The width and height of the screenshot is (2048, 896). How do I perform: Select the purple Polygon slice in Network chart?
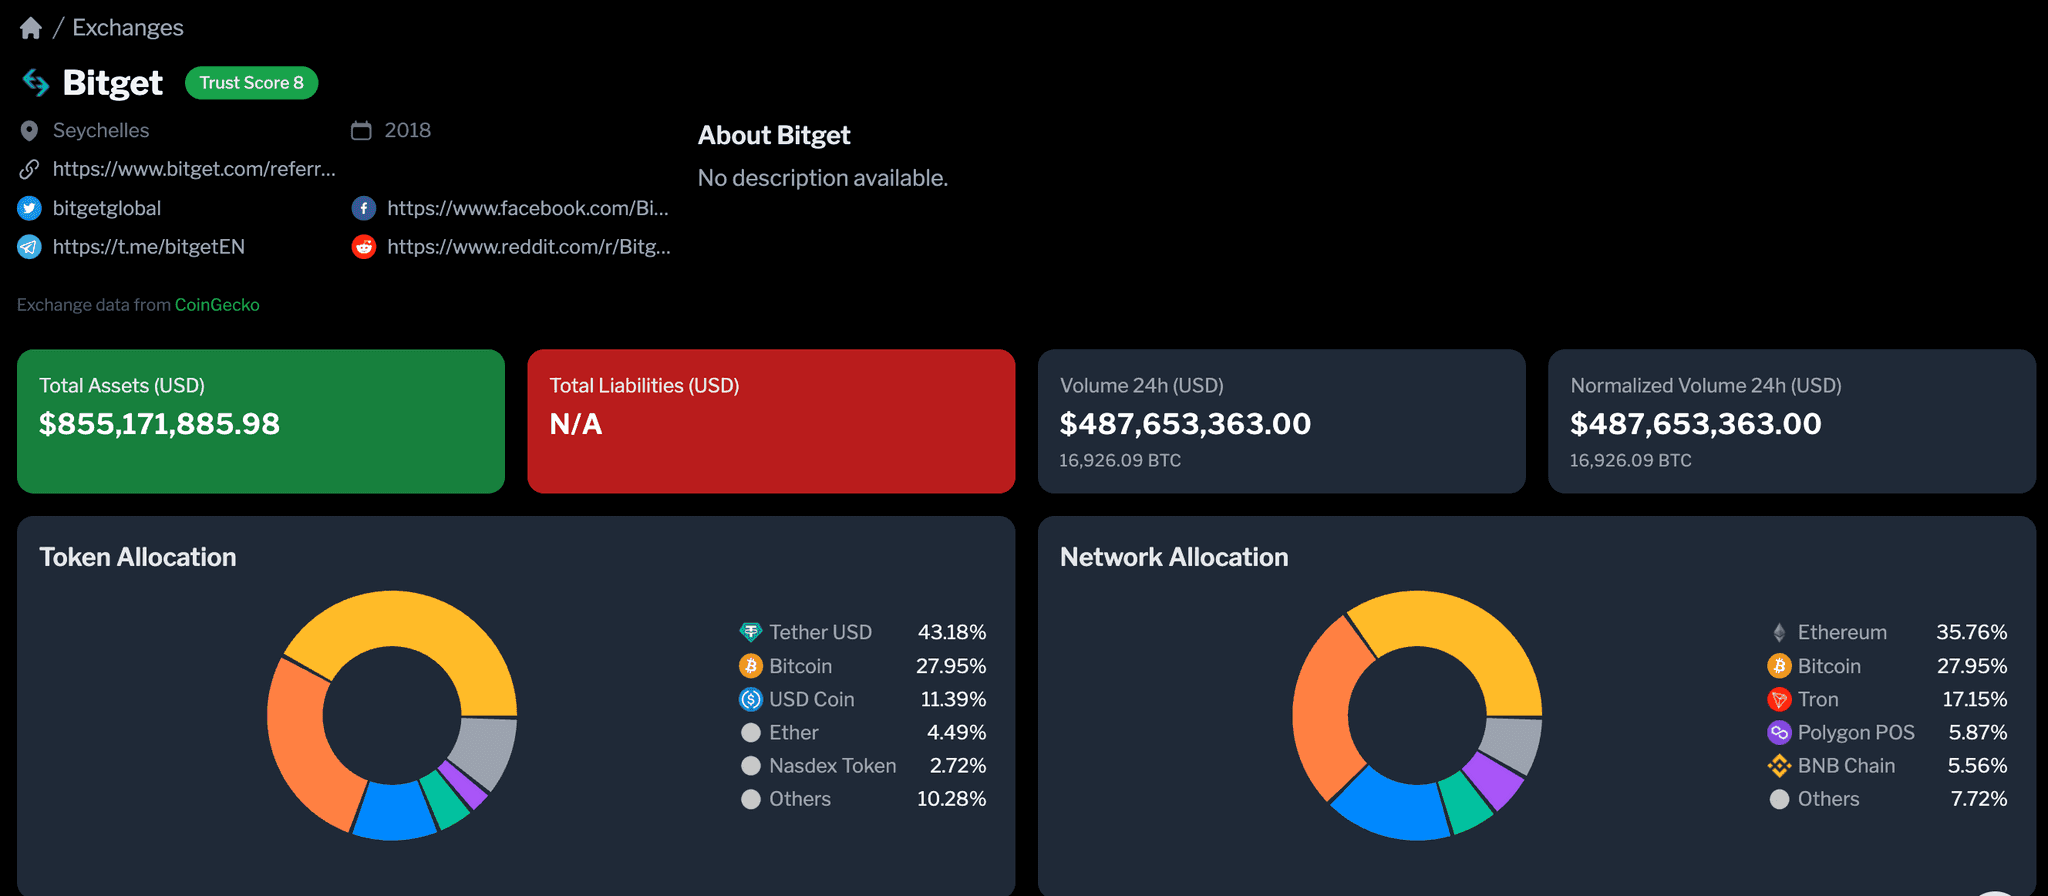coord(1495,780)
